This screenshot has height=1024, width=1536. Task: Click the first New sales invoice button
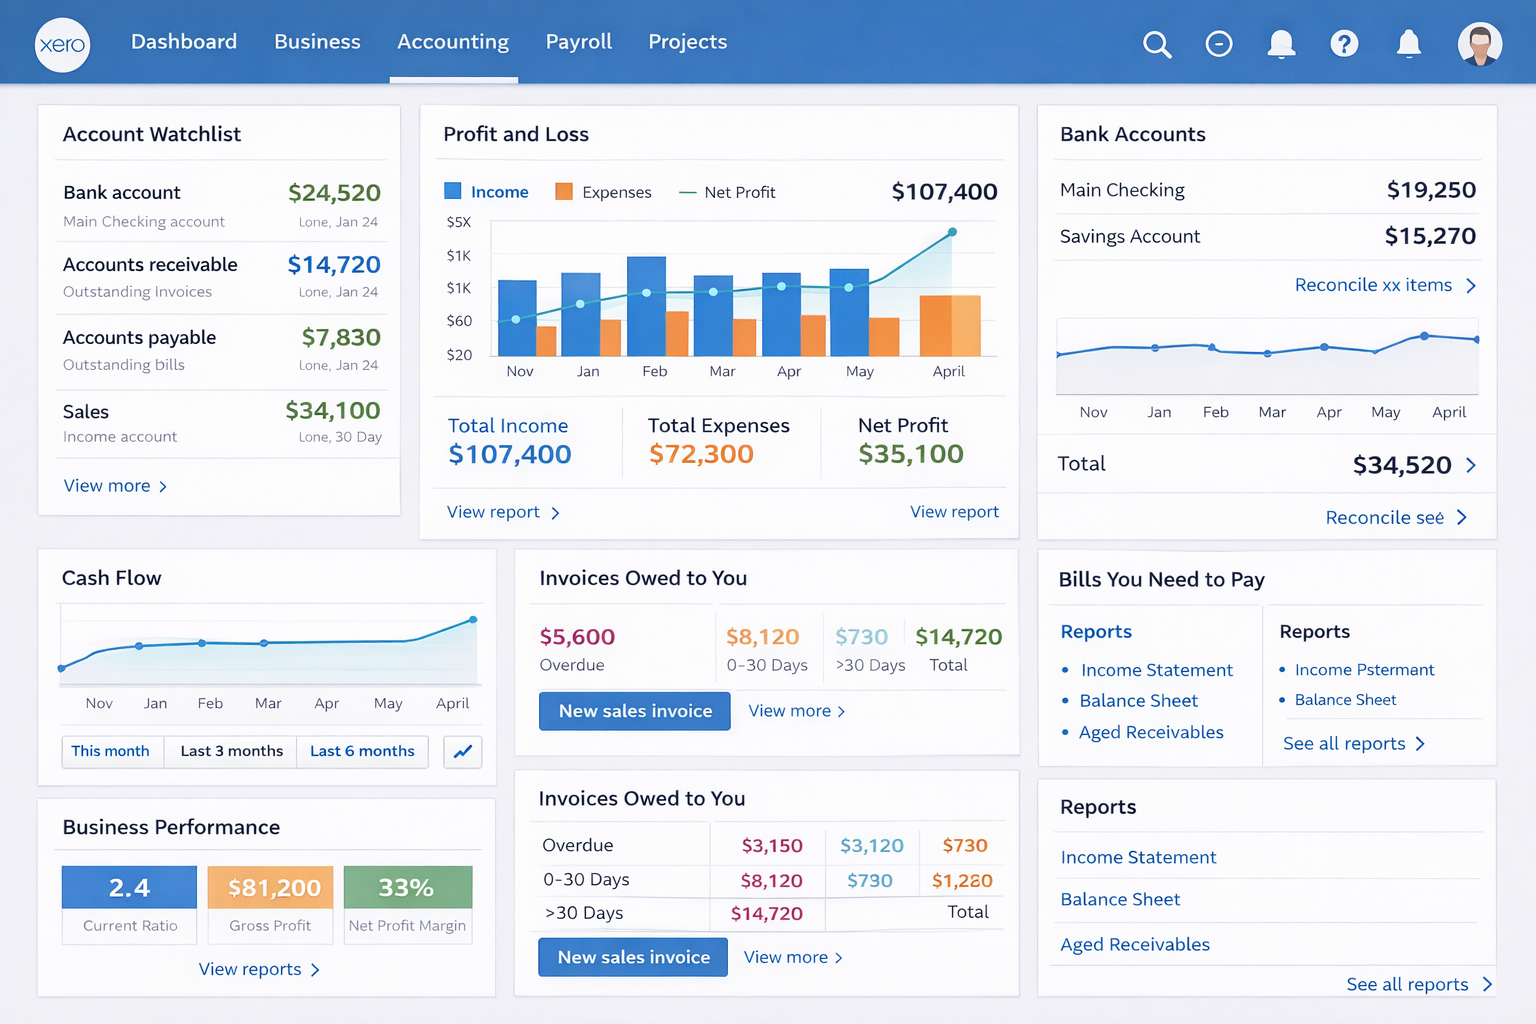[635, 711]
